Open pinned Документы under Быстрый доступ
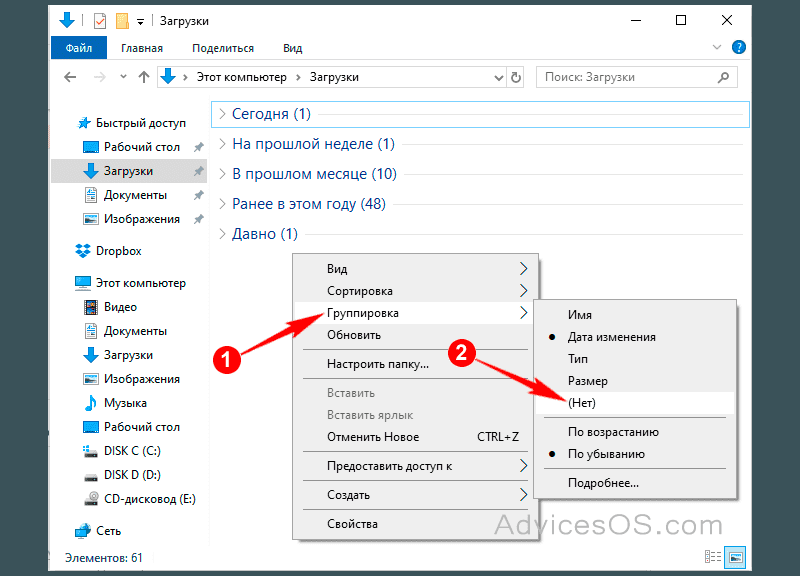Screen dimensions: 800x576 pyautogui.click(x=125, y=195)
